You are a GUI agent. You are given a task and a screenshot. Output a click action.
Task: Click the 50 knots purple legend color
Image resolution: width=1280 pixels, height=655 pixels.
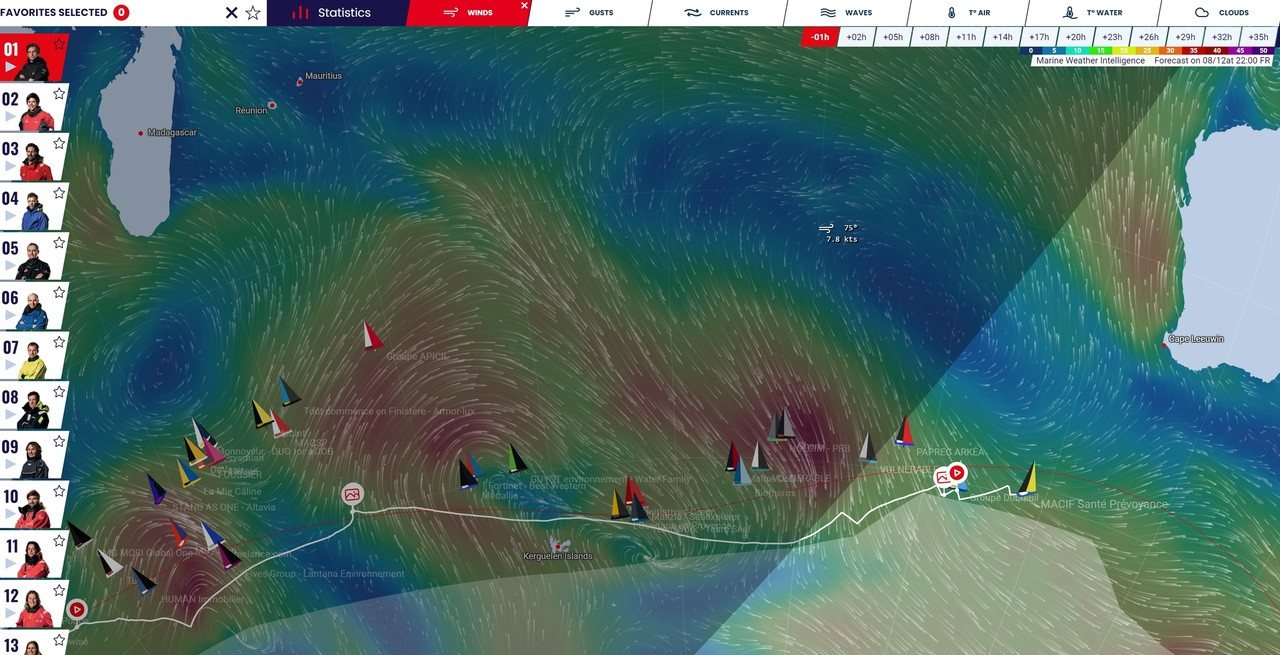(1264, 50)
